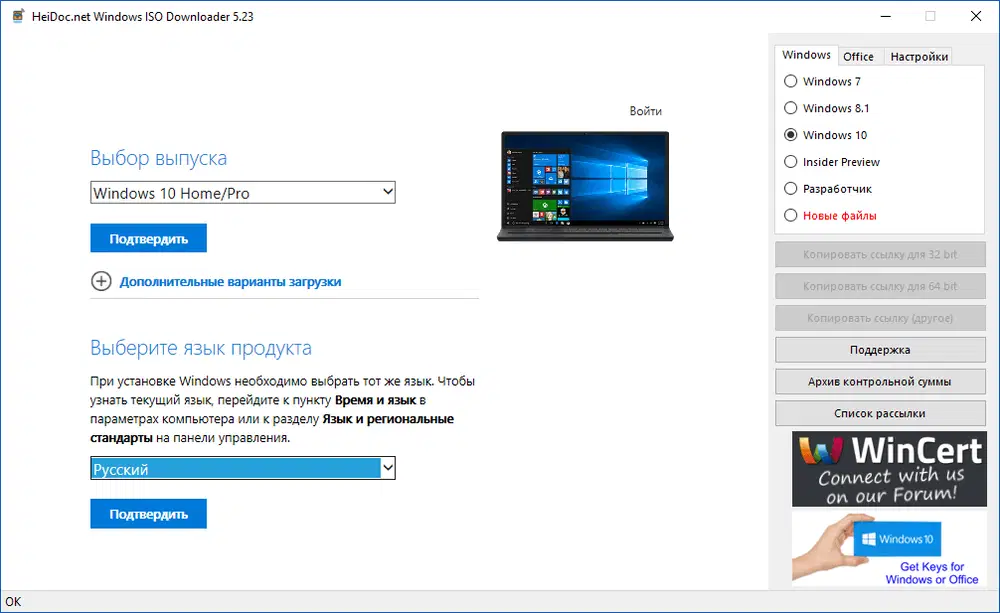
Task: Click the plus icon next to additional download options
Action: click(x=101, y=281)
